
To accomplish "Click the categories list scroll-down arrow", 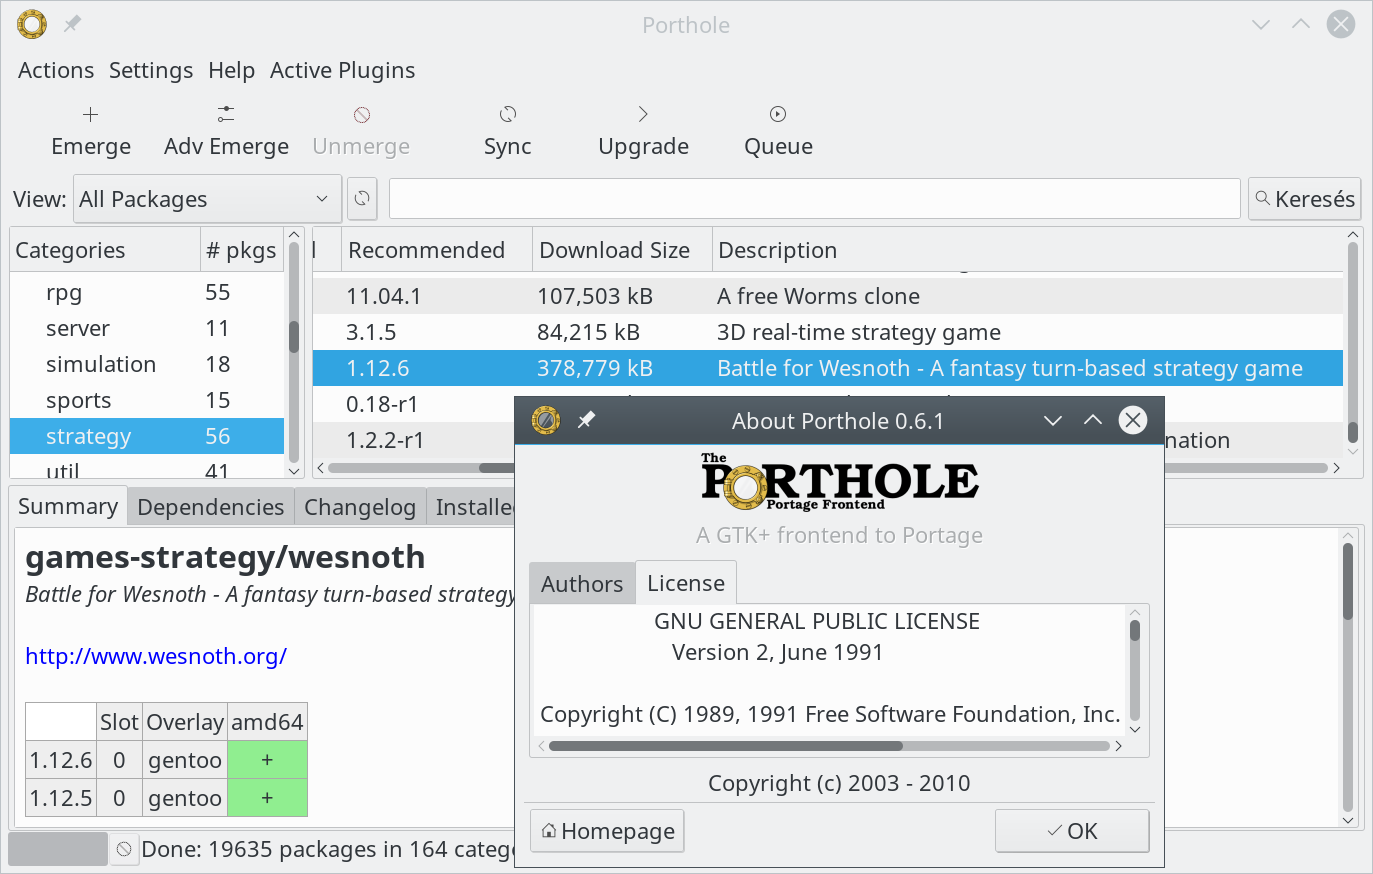I will pos(294,470).
